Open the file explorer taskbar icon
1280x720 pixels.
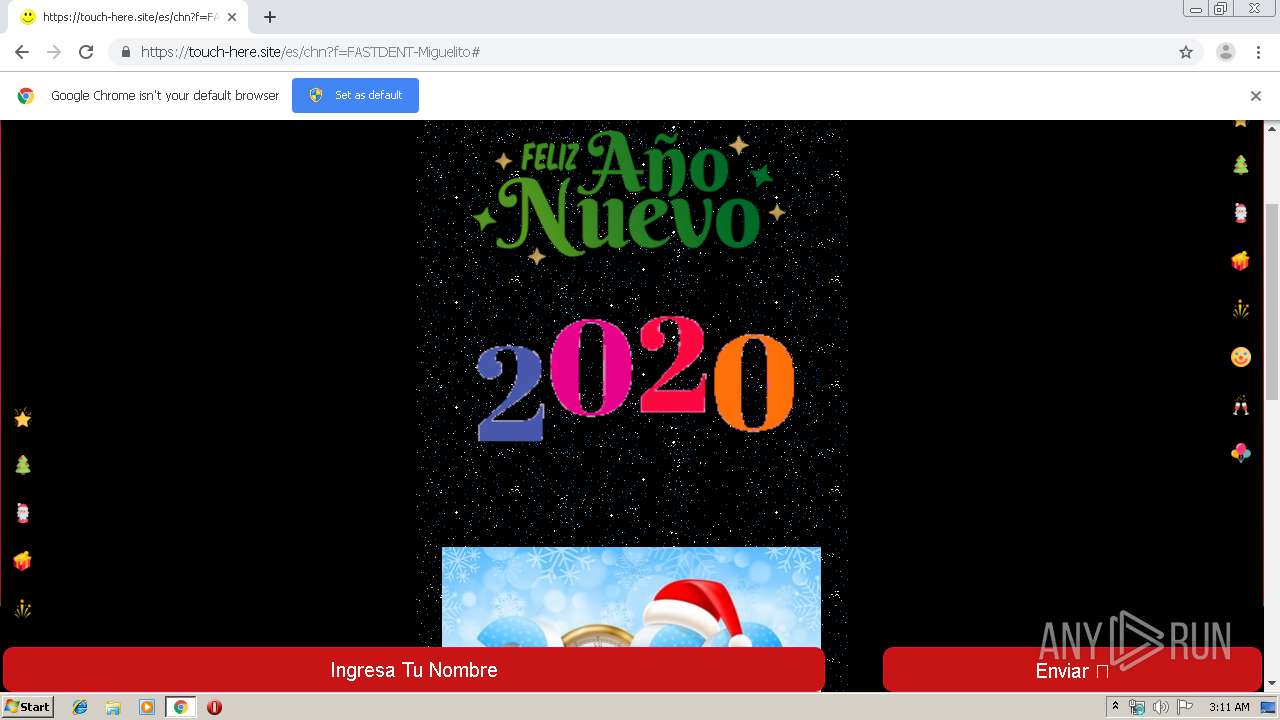click(113, 707)
